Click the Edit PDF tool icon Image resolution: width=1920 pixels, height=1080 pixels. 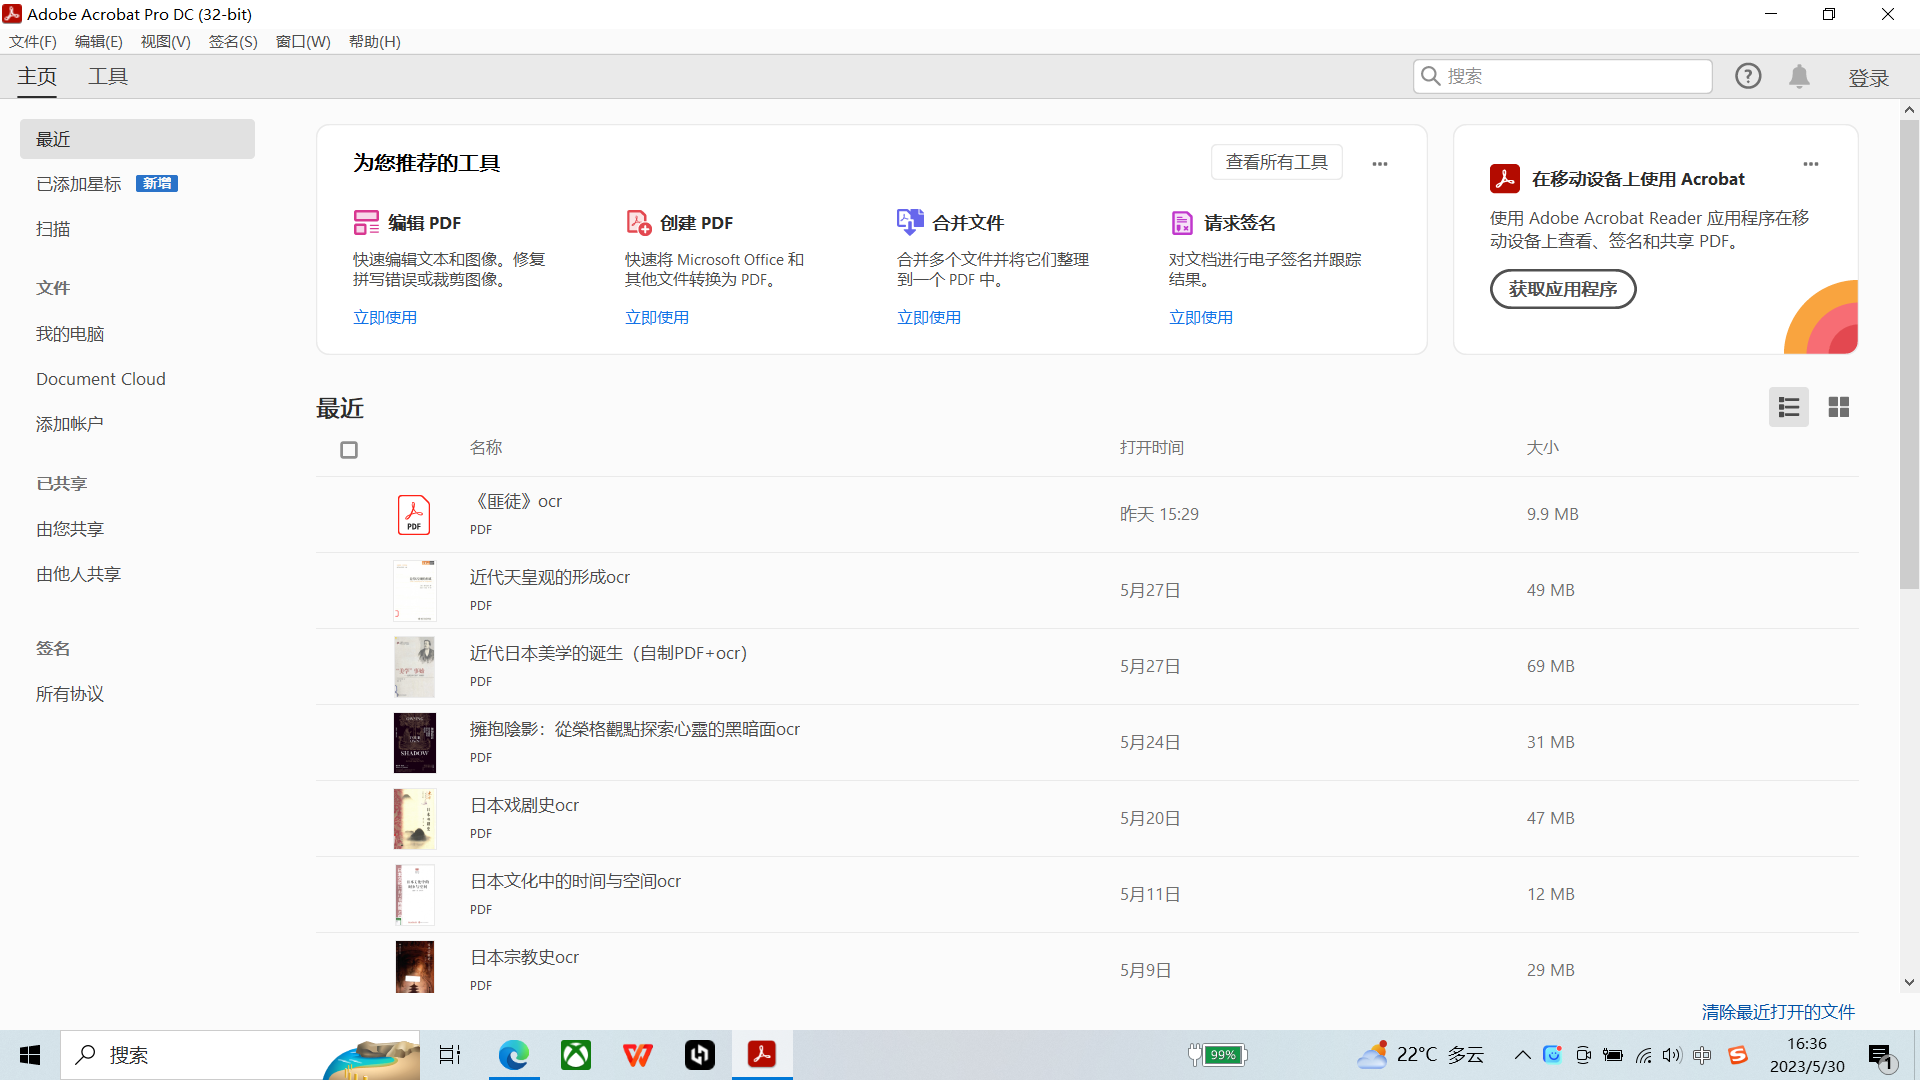pos(366,222)
